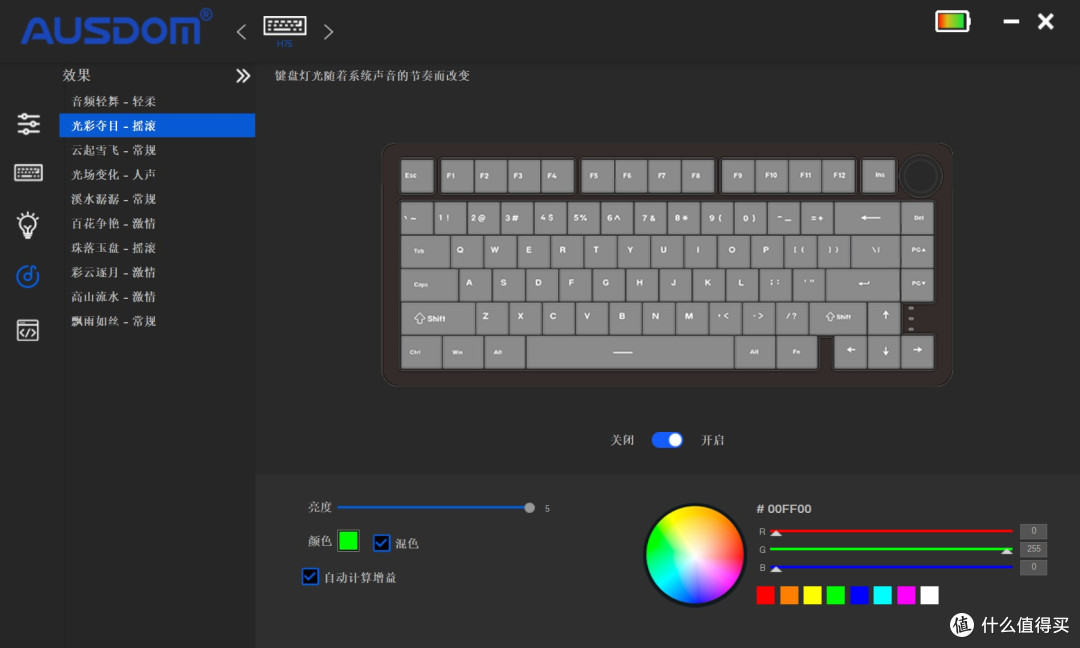Open the music rhythm sidebar icon

(28, 276)
